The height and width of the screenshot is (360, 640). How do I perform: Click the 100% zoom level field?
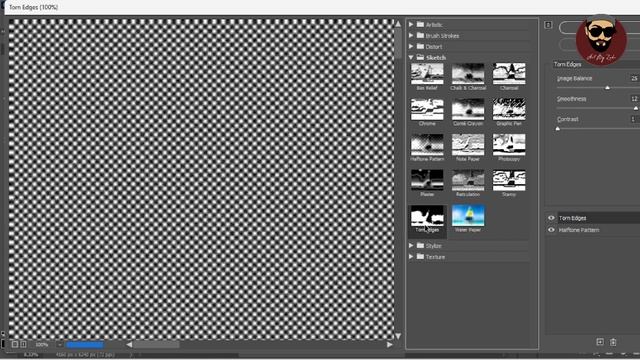coord(42,344)
